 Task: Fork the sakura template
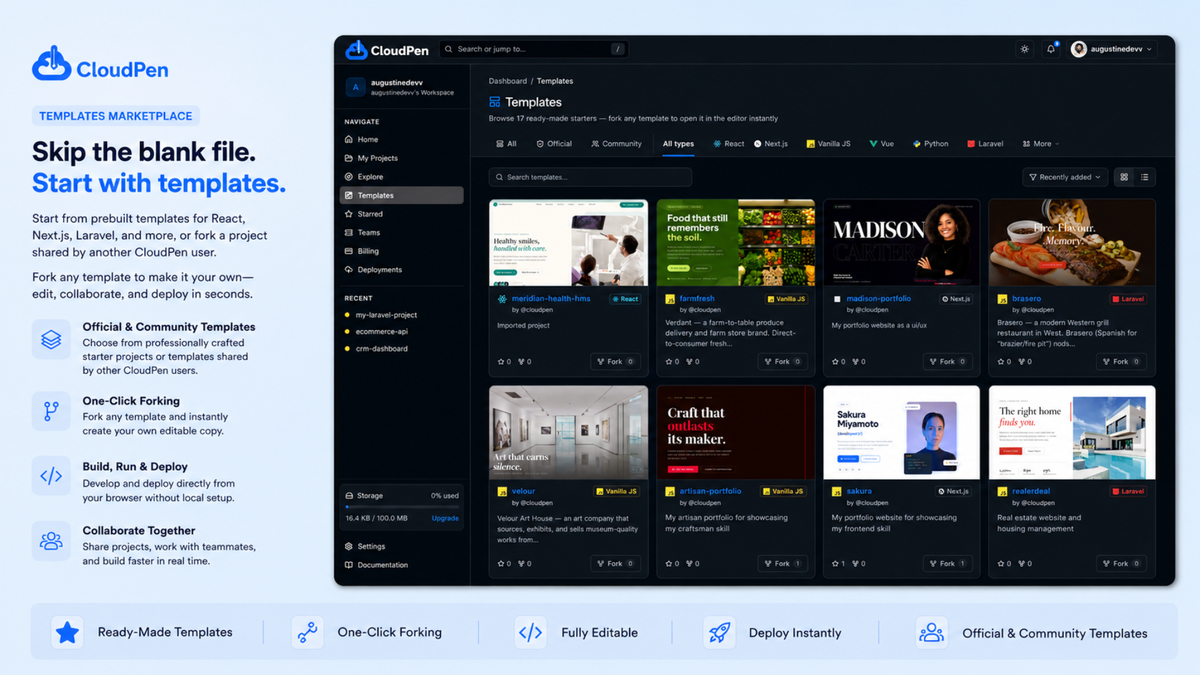[948, 564]
